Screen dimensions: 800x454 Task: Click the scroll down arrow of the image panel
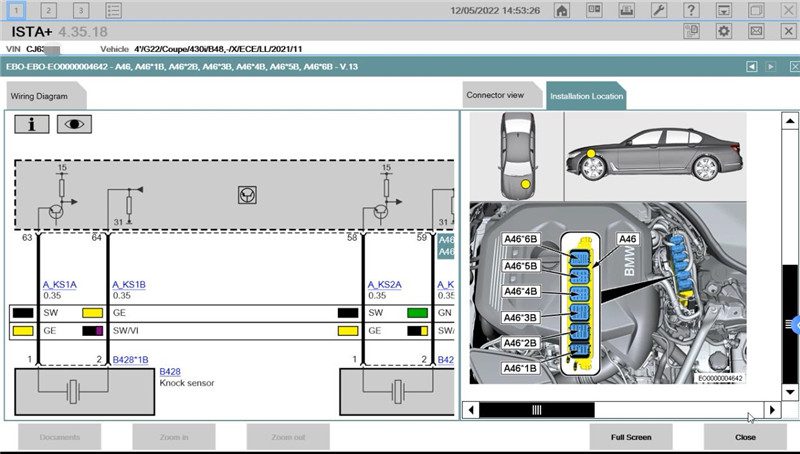pyautogui.click(x=790, y=392)
